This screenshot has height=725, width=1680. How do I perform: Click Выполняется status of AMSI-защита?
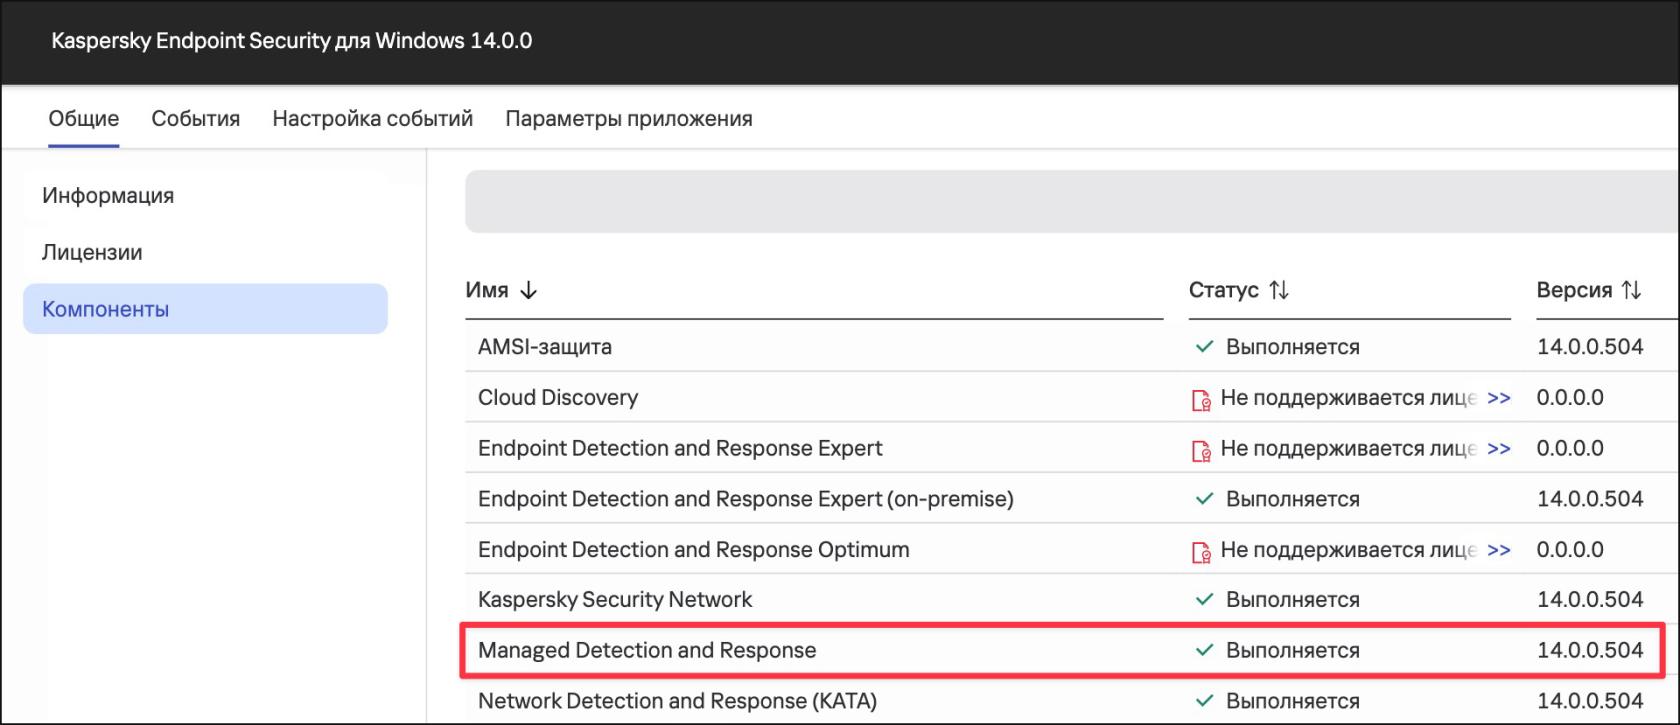[x=1293, y=347]
